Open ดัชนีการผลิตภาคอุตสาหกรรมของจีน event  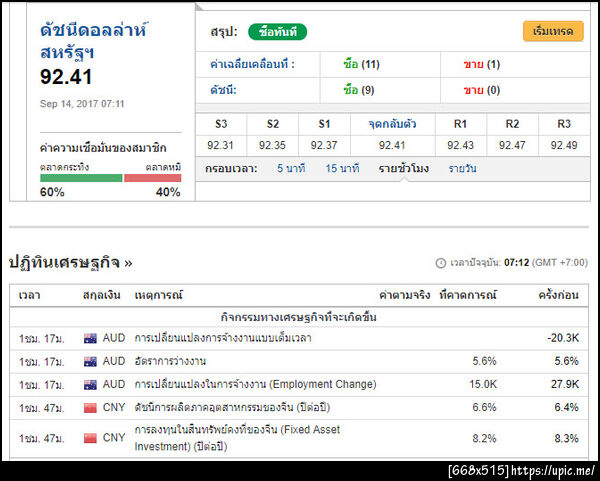click(x=232, y=407)
